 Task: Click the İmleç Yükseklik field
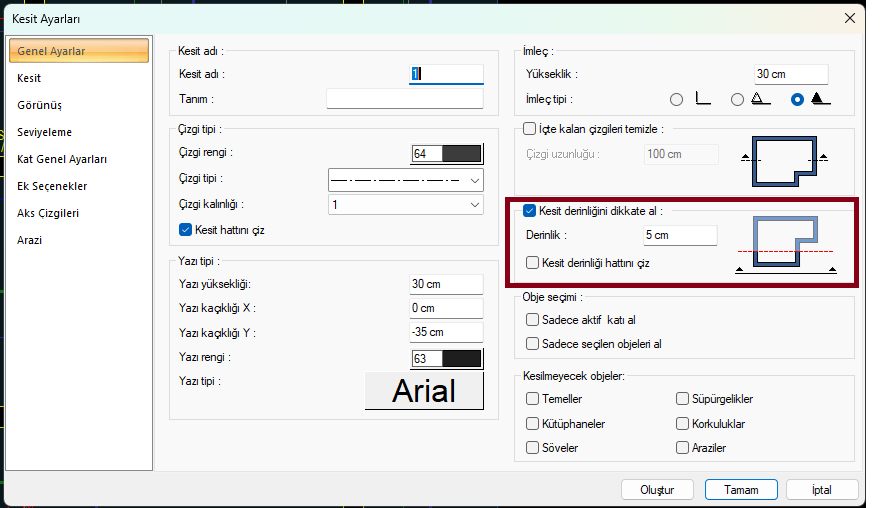(x=791, y=74)
